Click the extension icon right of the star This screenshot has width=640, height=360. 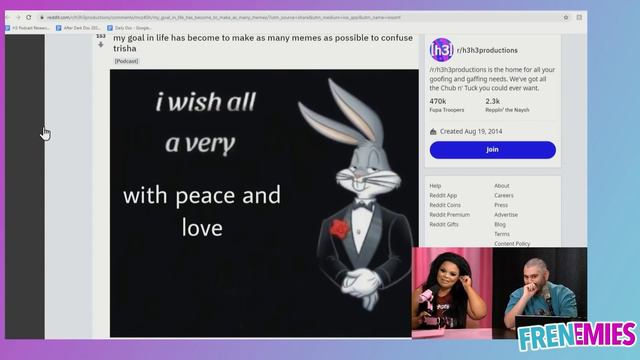pyautogui.click(x=579, y=18)
